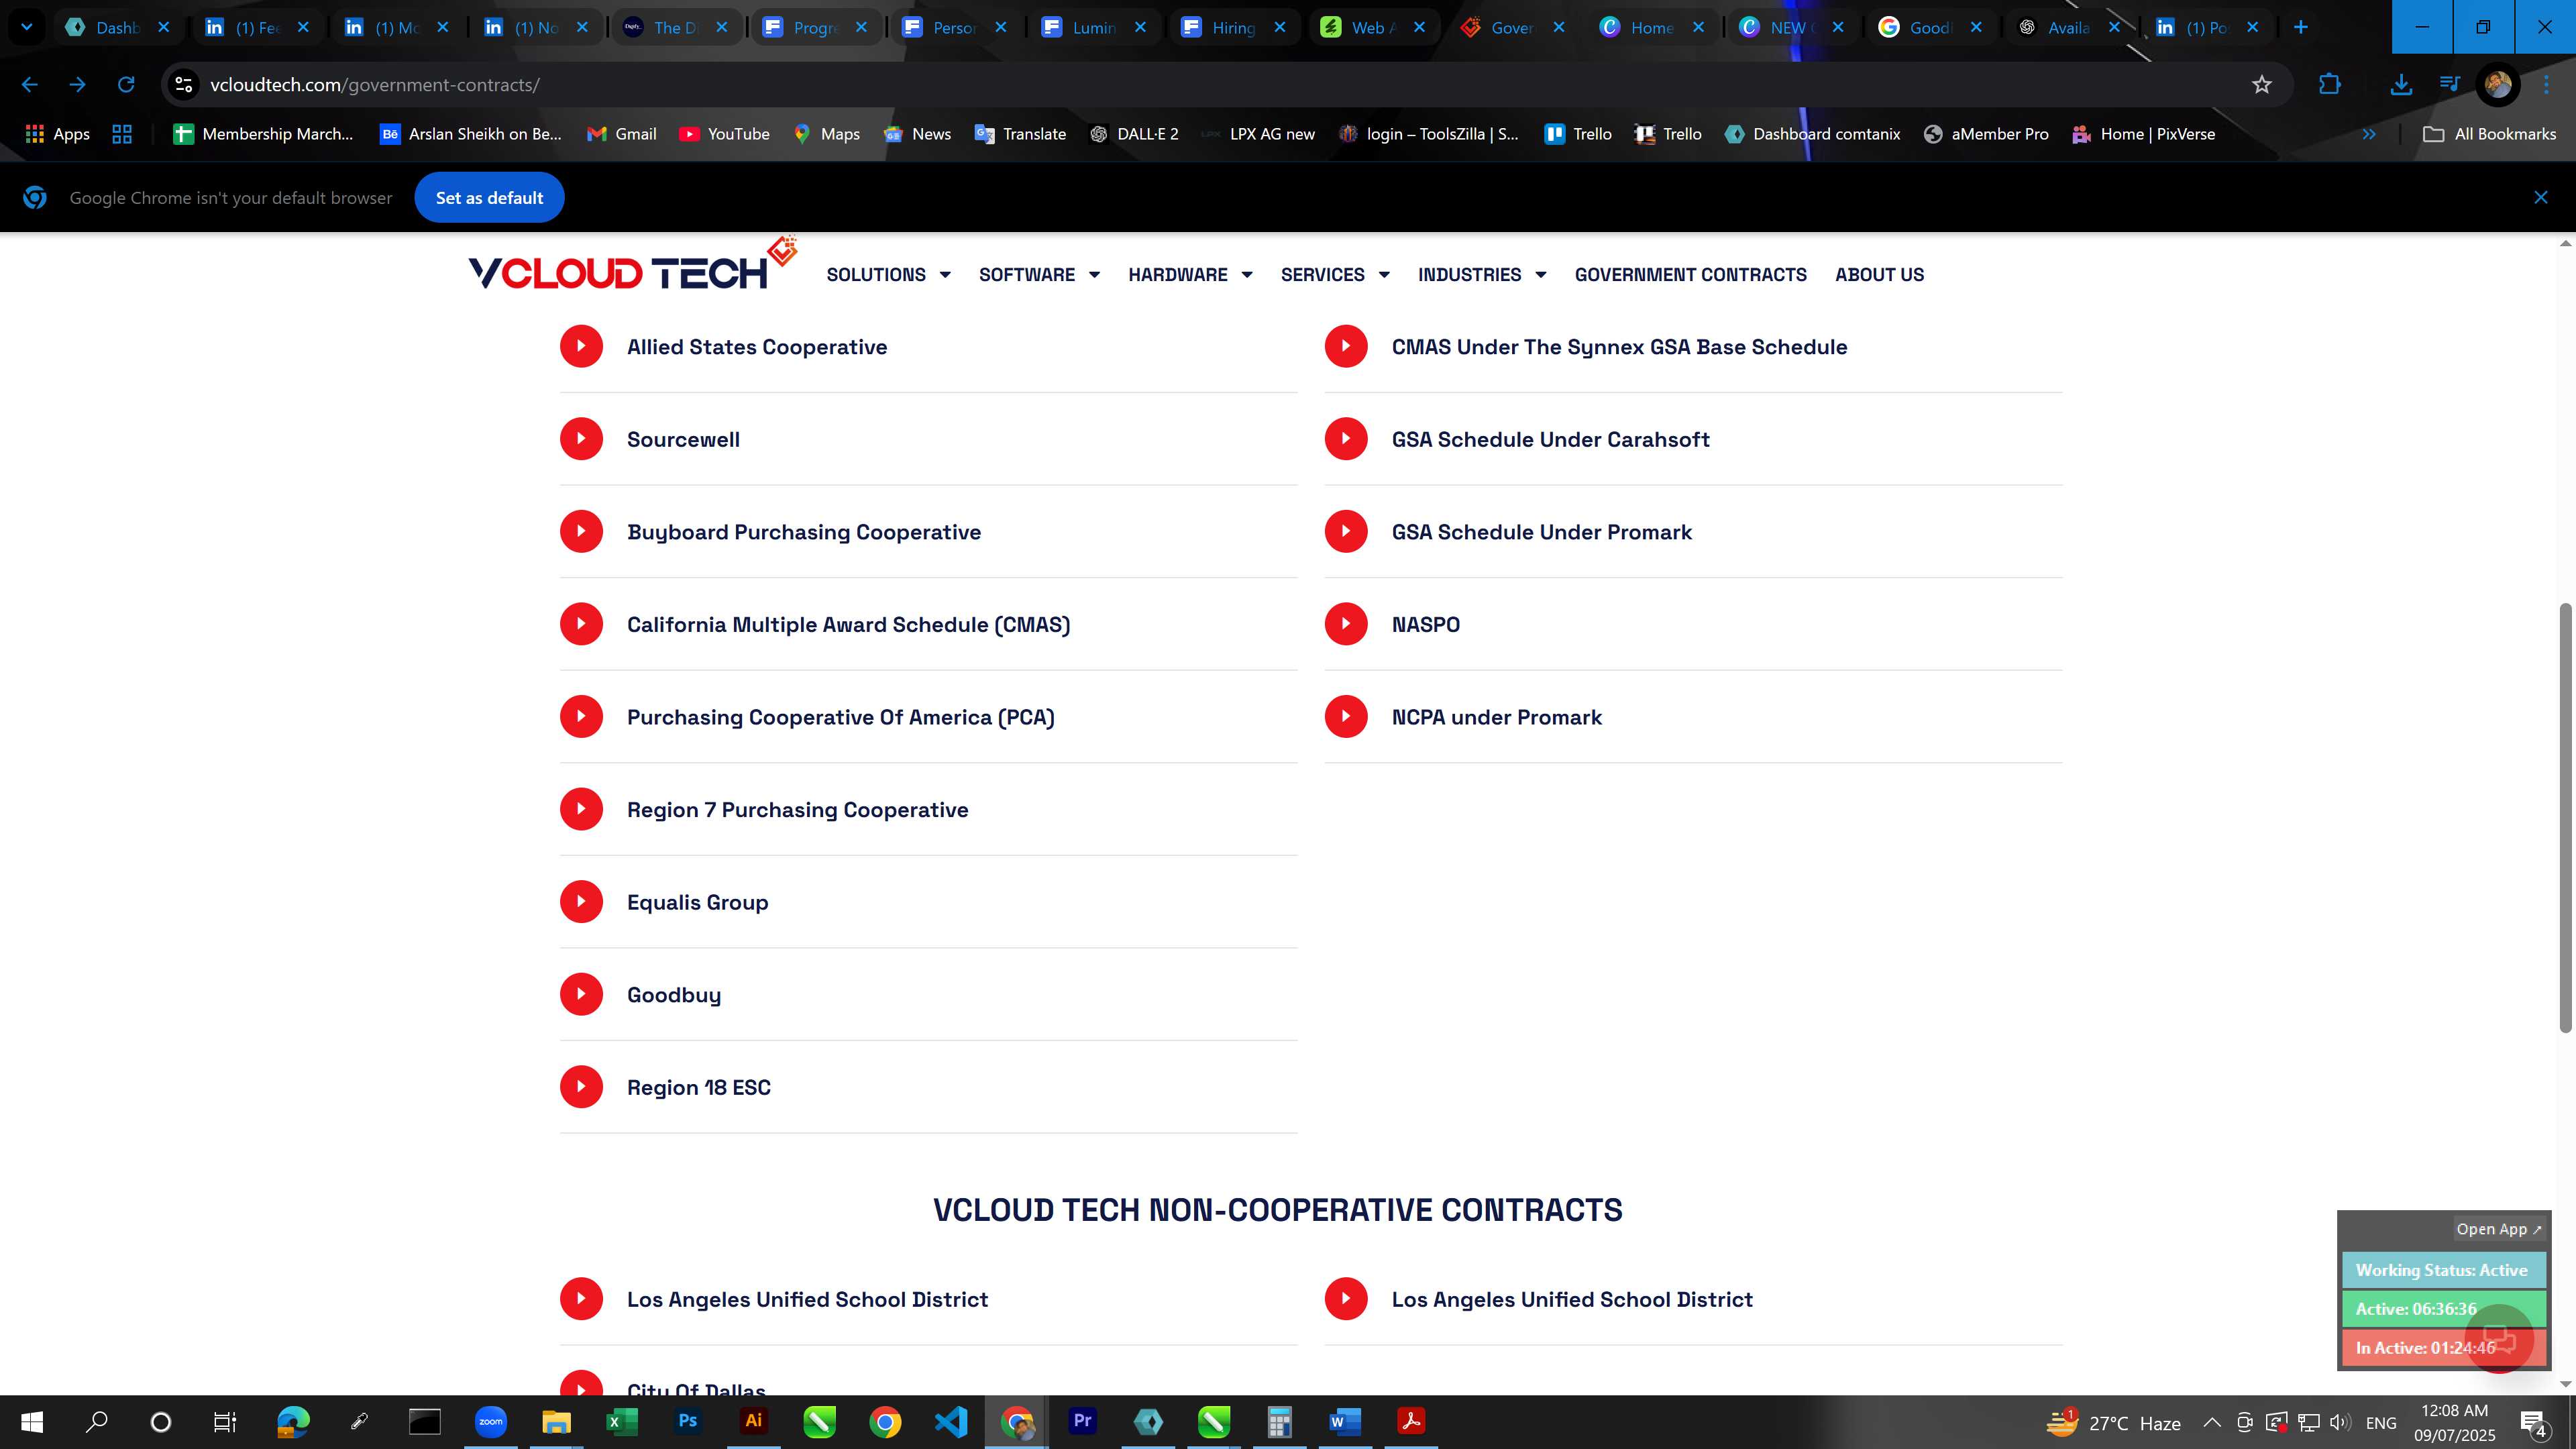Click Set as default button
Viewport: 2576px width, 1449px height.
(x=489, y=197)
